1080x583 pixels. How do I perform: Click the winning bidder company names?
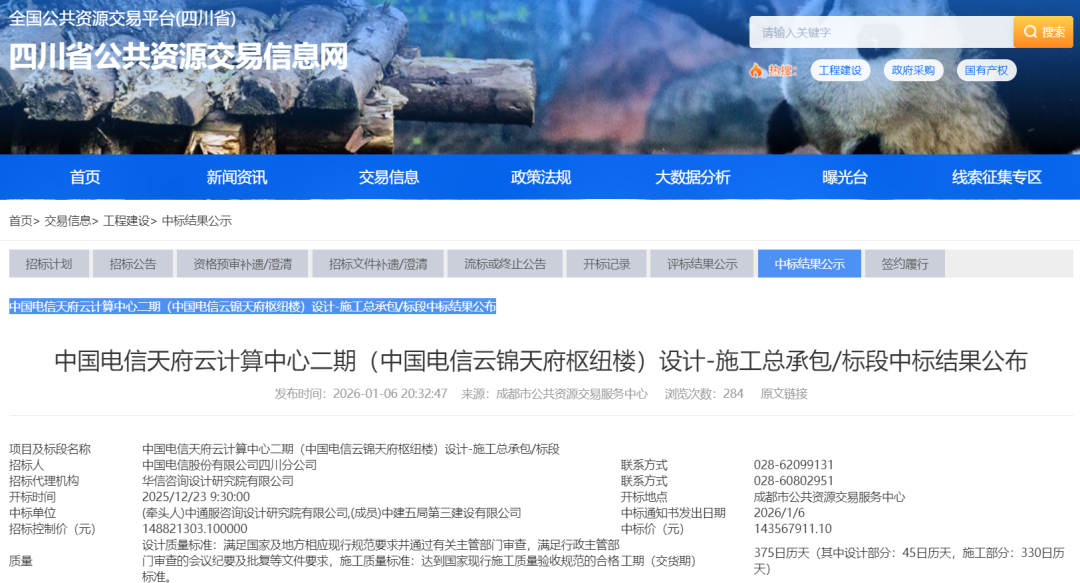pyautogui.click(x=331, y=513)
